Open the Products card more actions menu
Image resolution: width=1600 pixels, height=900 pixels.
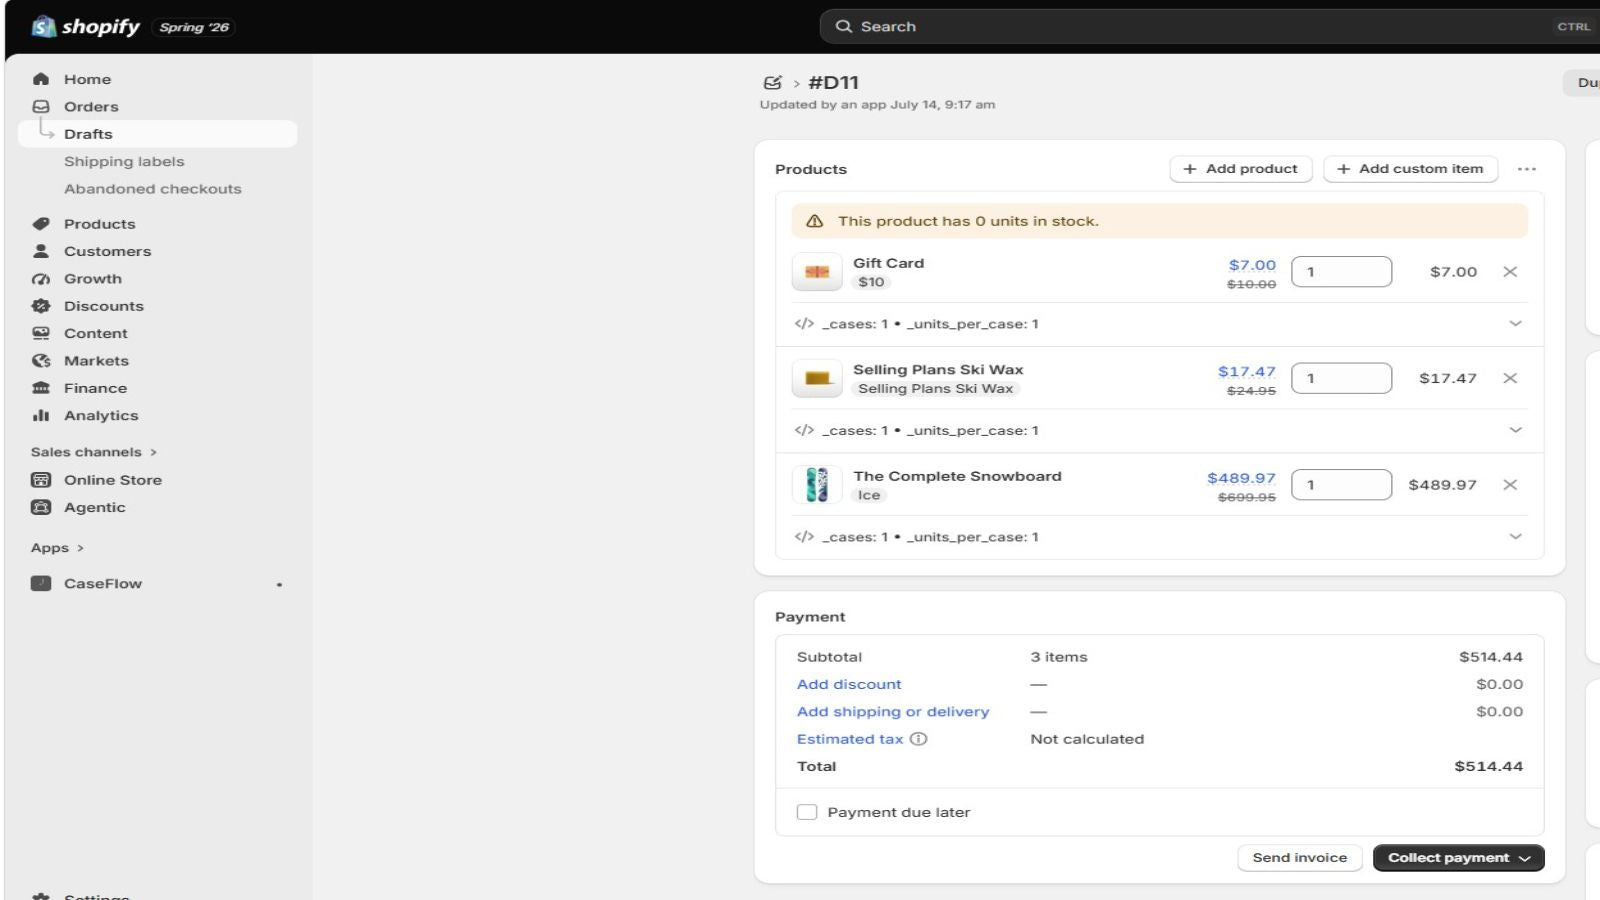click(x=1526, y=169)
